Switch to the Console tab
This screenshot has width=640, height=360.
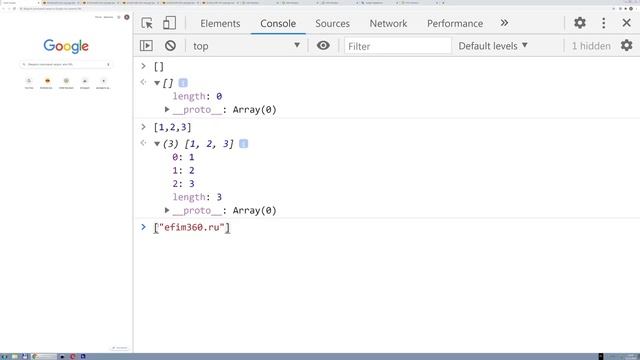point(278,24)
